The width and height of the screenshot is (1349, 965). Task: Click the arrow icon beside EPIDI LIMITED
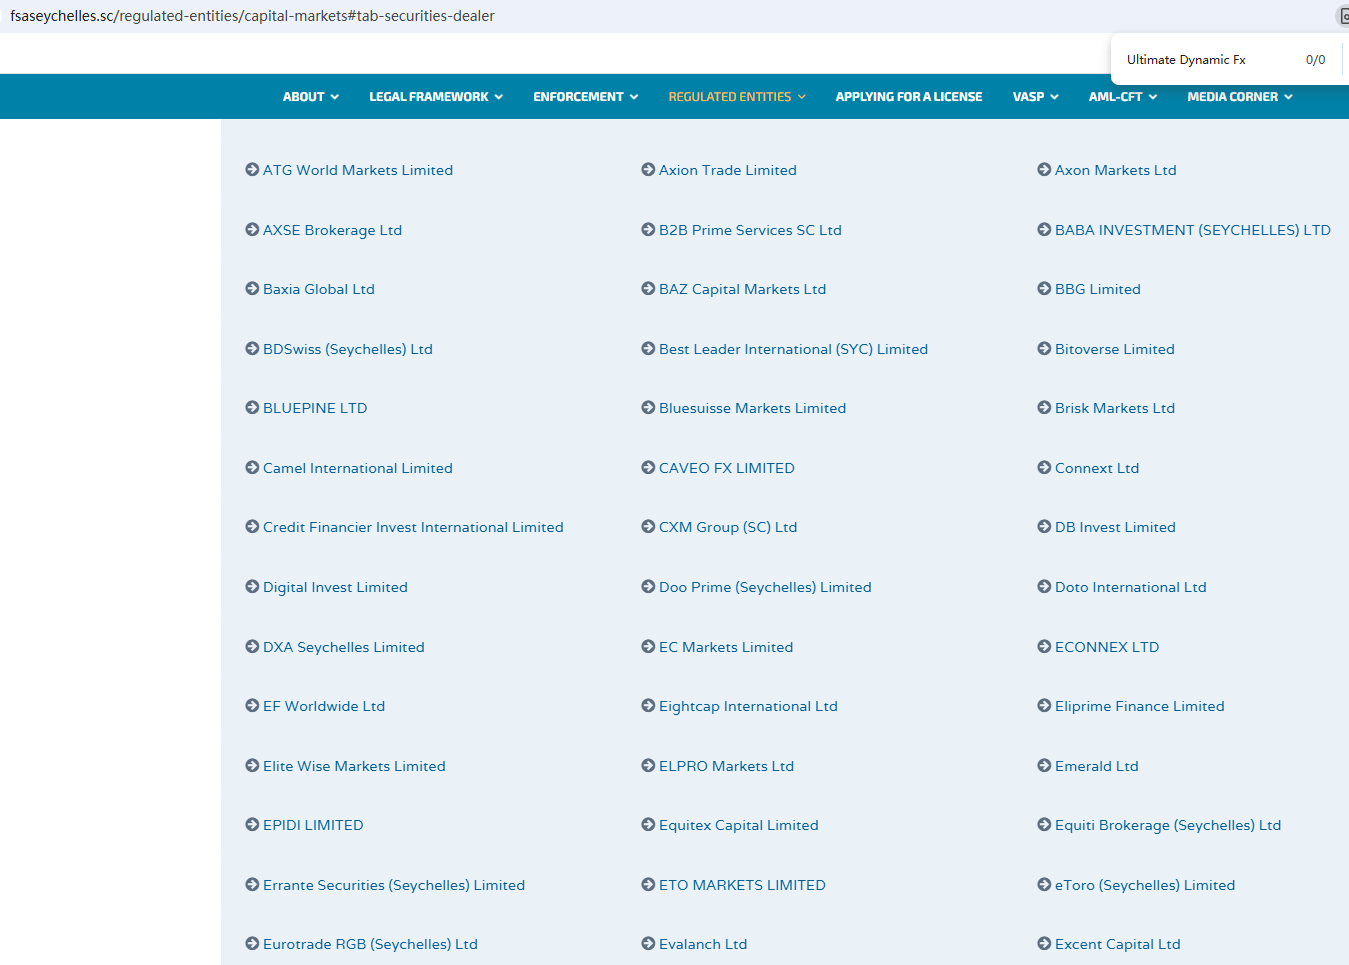click(x=252, y=825)
